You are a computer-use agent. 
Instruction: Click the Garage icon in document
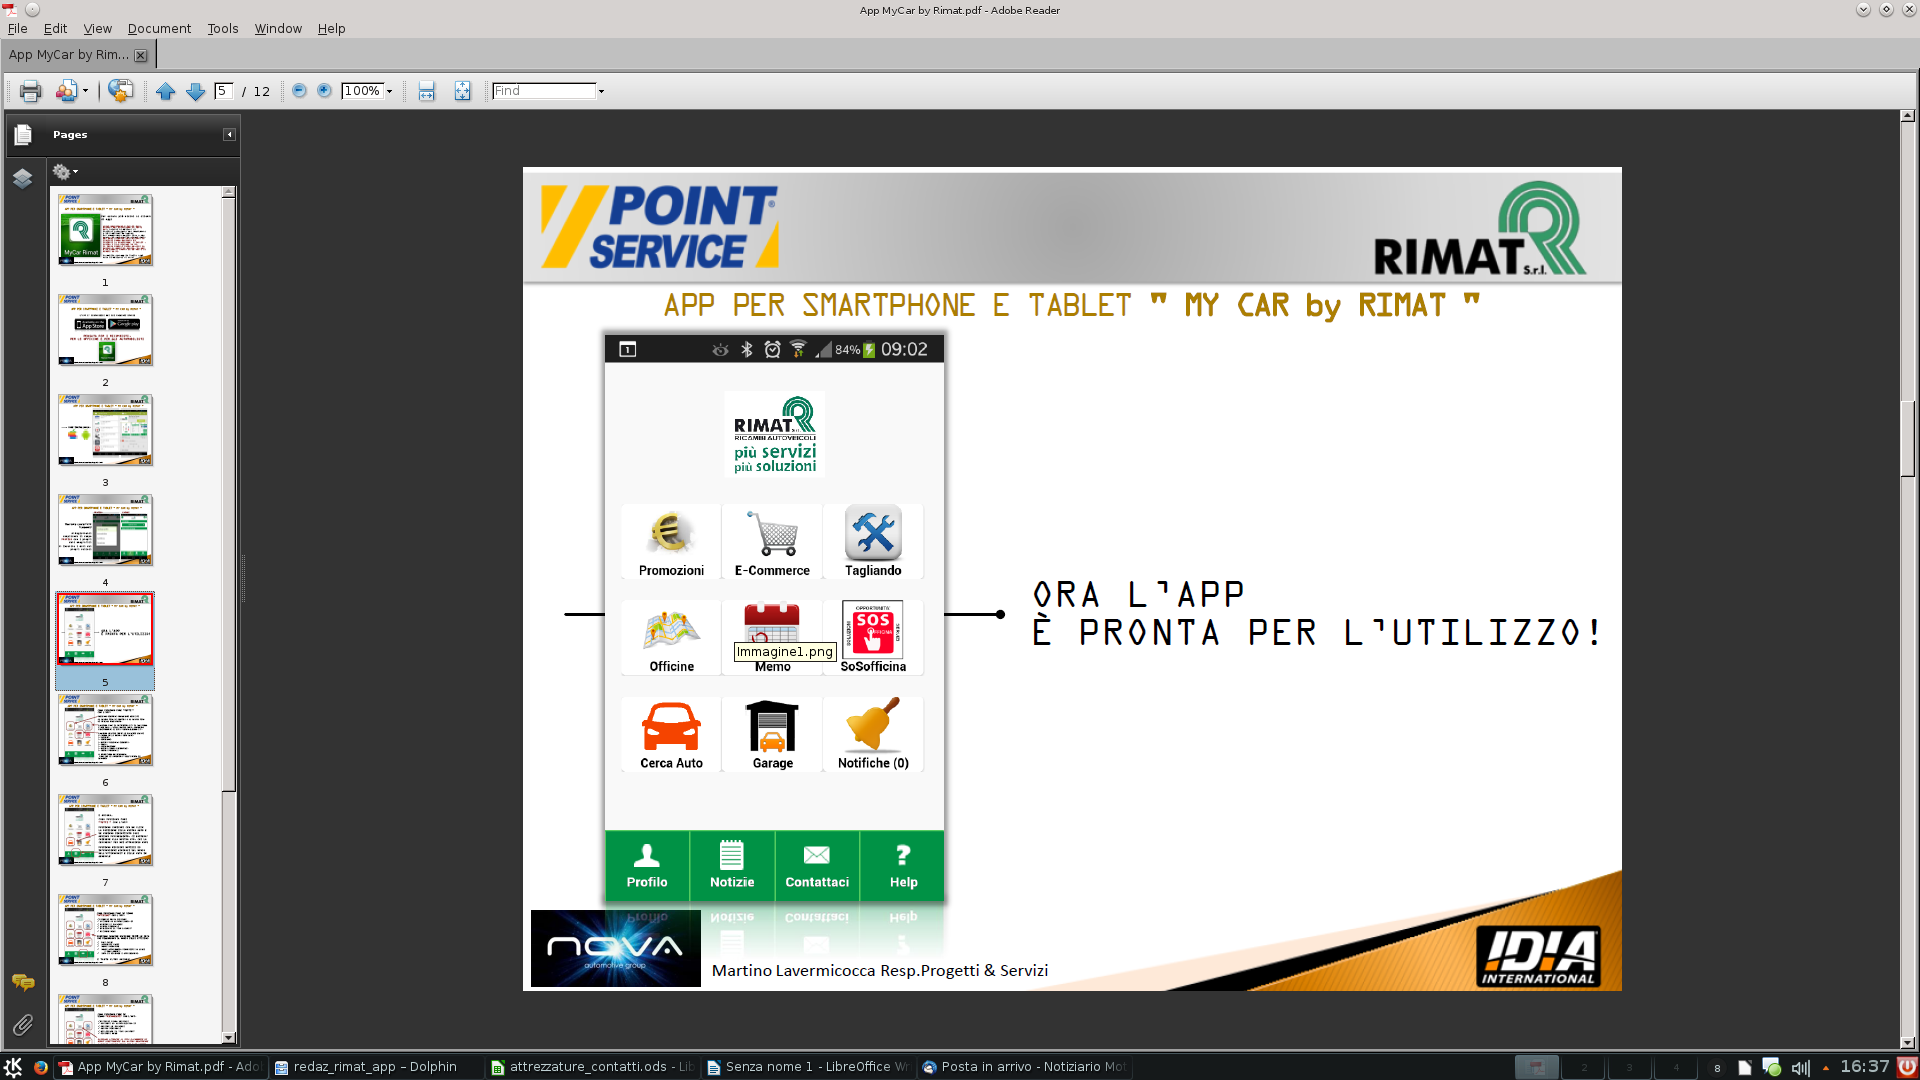(x=772, y=734)
